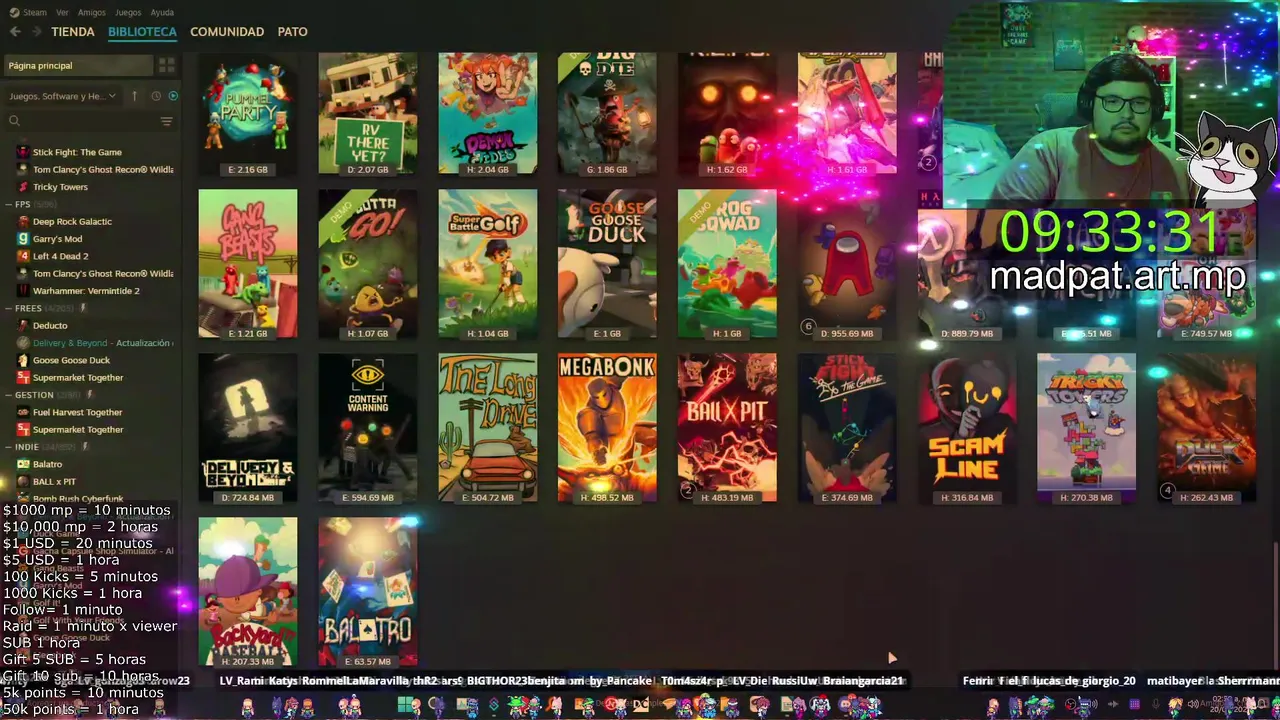This screenshot has width=1280, height=720.
Task: Go back with the left arrow
Action: point(15,32)
